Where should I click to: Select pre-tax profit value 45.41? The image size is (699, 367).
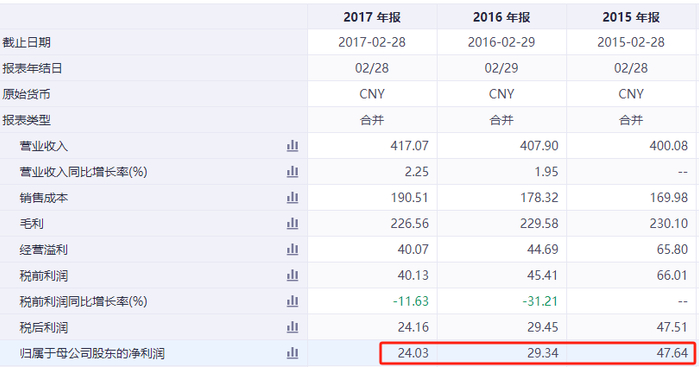[x=543, y=276]
